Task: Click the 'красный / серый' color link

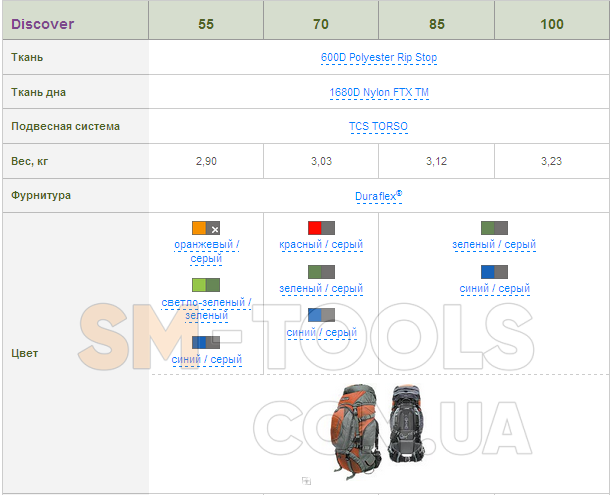Action: pos(321,245)
